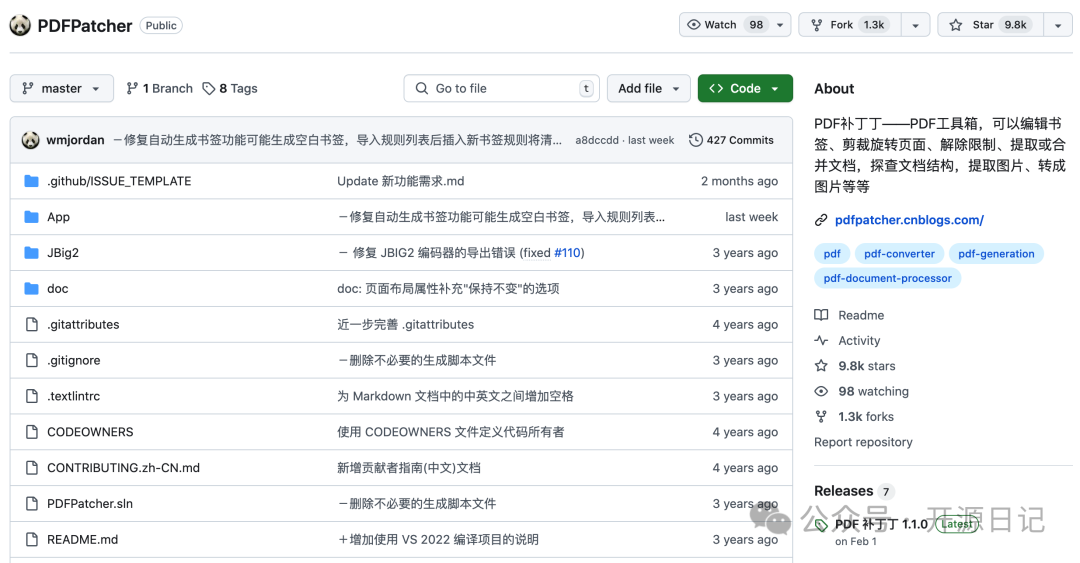1080x563 pixels.
Task: Open the 8 Tags link
Action: coord(230,88)
